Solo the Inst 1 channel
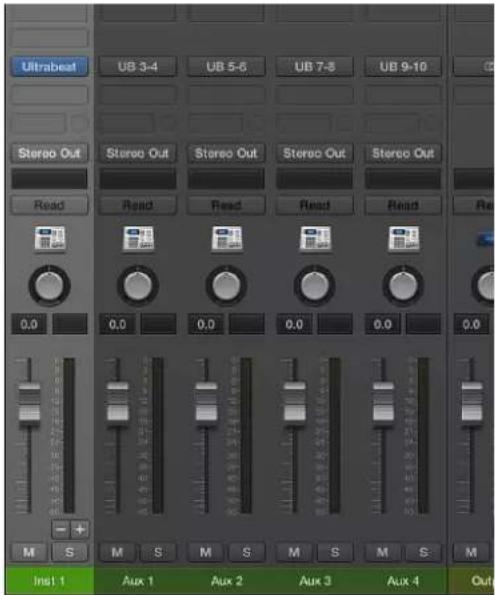Viewport: 495px width, 595px height. (x=69, y=552)
